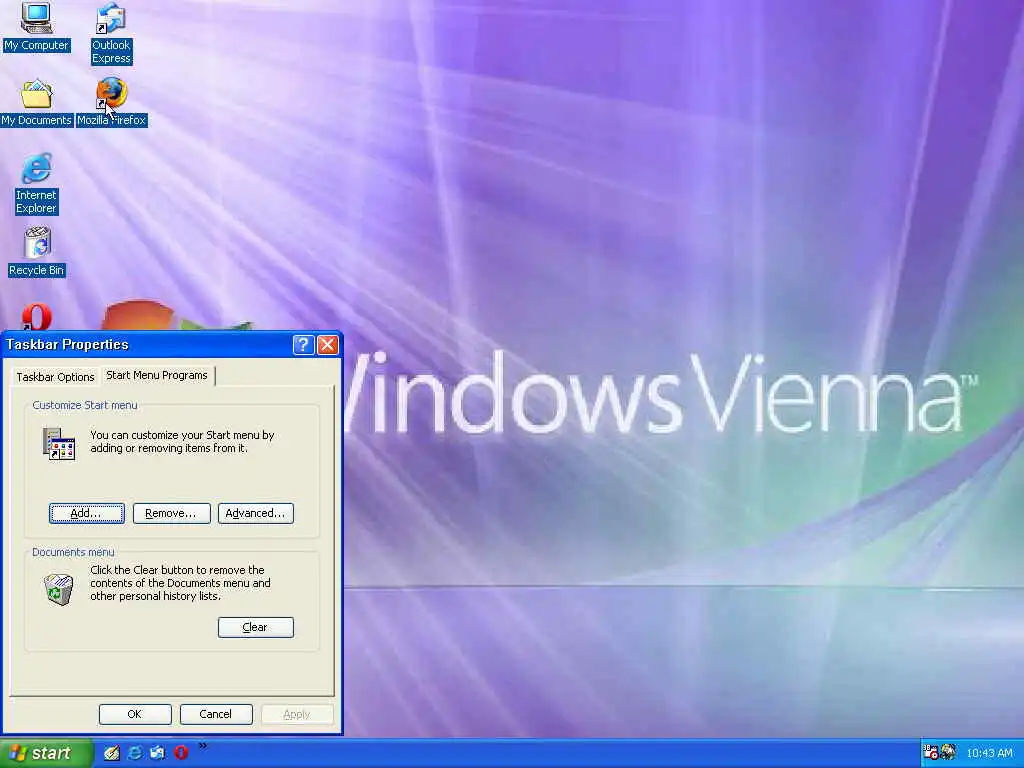Click the help question mark button
The height and width of the screenshot is (768, 1024).
(303, 345)
